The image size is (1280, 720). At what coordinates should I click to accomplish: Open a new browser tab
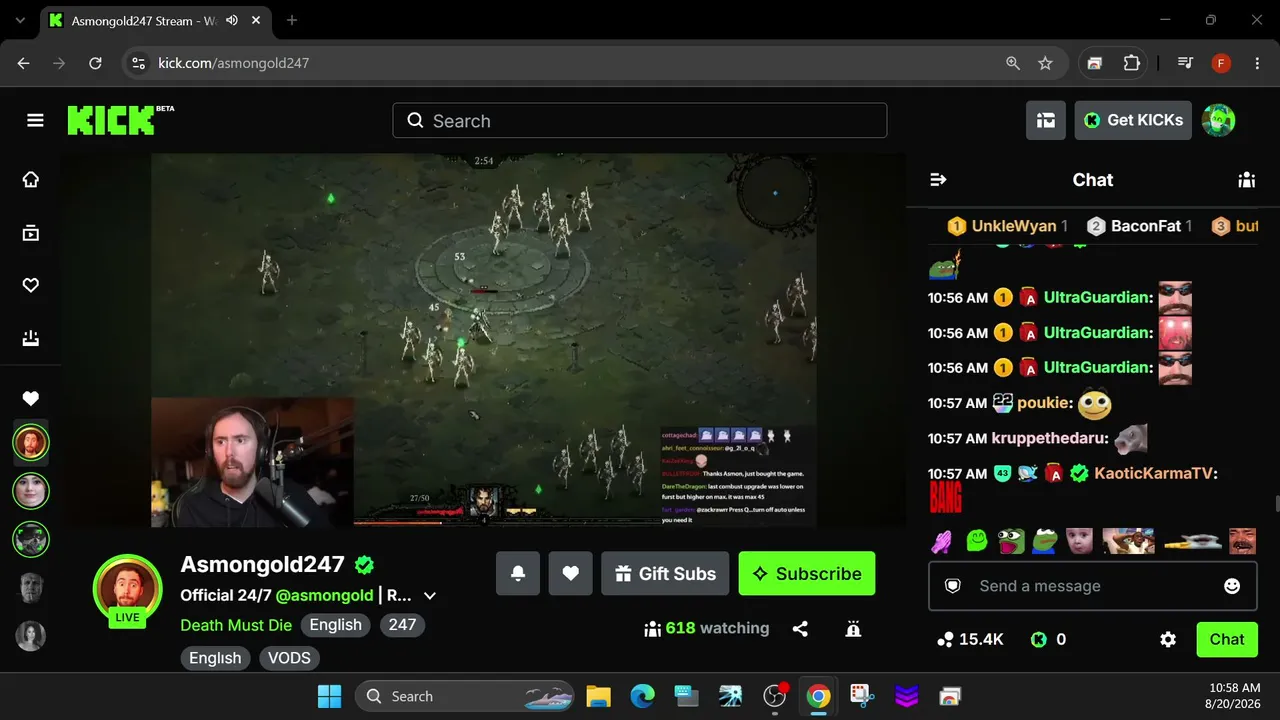coord(292,20)
